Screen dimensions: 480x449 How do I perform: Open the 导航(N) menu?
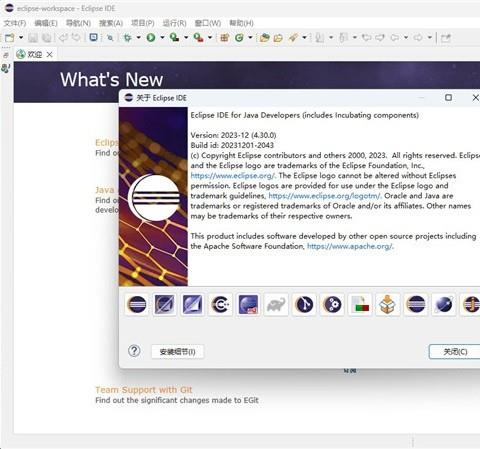[78, 23]
